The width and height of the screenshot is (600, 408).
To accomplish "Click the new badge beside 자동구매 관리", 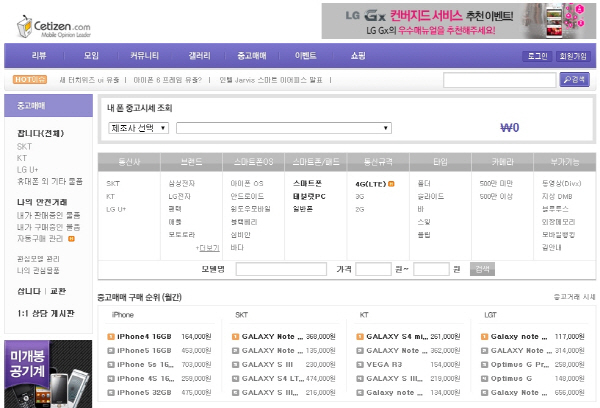I will point(72,239).
